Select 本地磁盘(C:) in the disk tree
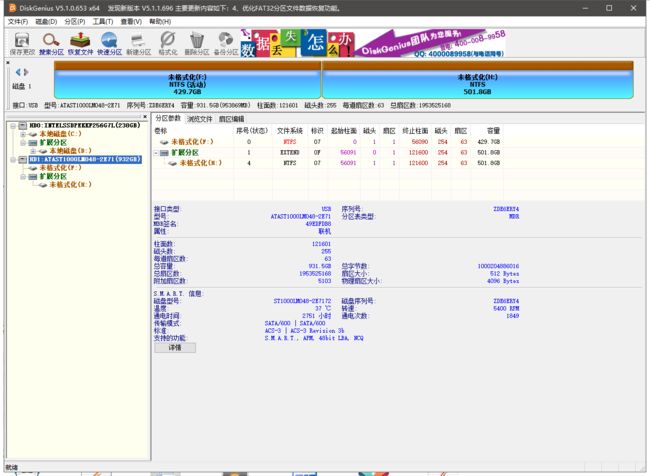 (61, 134)
